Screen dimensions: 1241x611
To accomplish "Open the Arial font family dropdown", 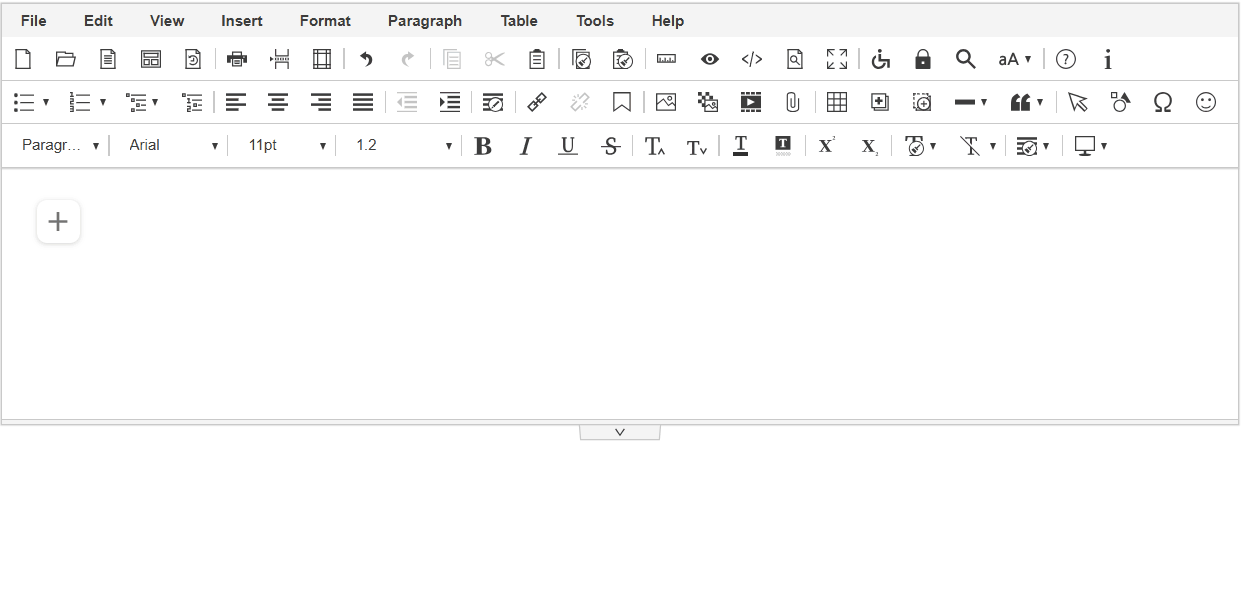I will [173, 146].
